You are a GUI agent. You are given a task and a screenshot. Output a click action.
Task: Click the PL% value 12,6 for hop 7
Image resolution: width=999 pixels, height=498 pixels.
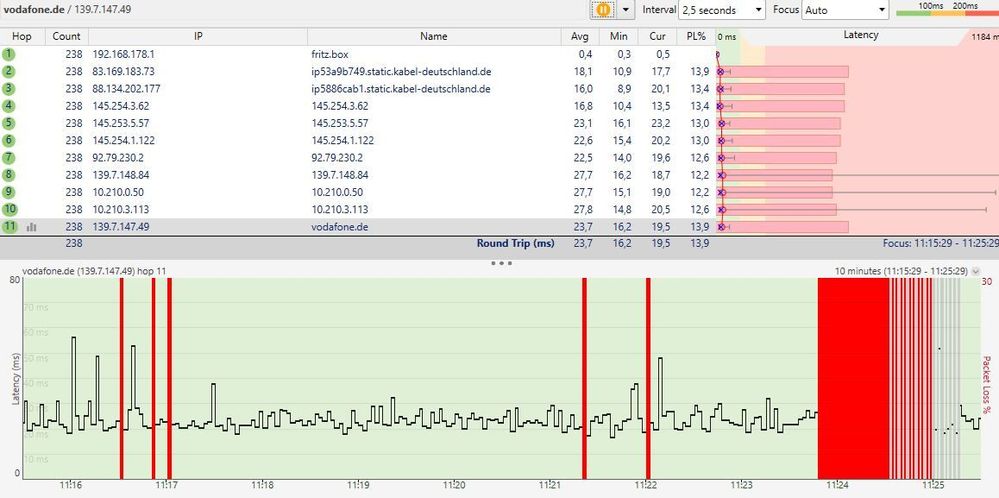(x=699, y=158)
